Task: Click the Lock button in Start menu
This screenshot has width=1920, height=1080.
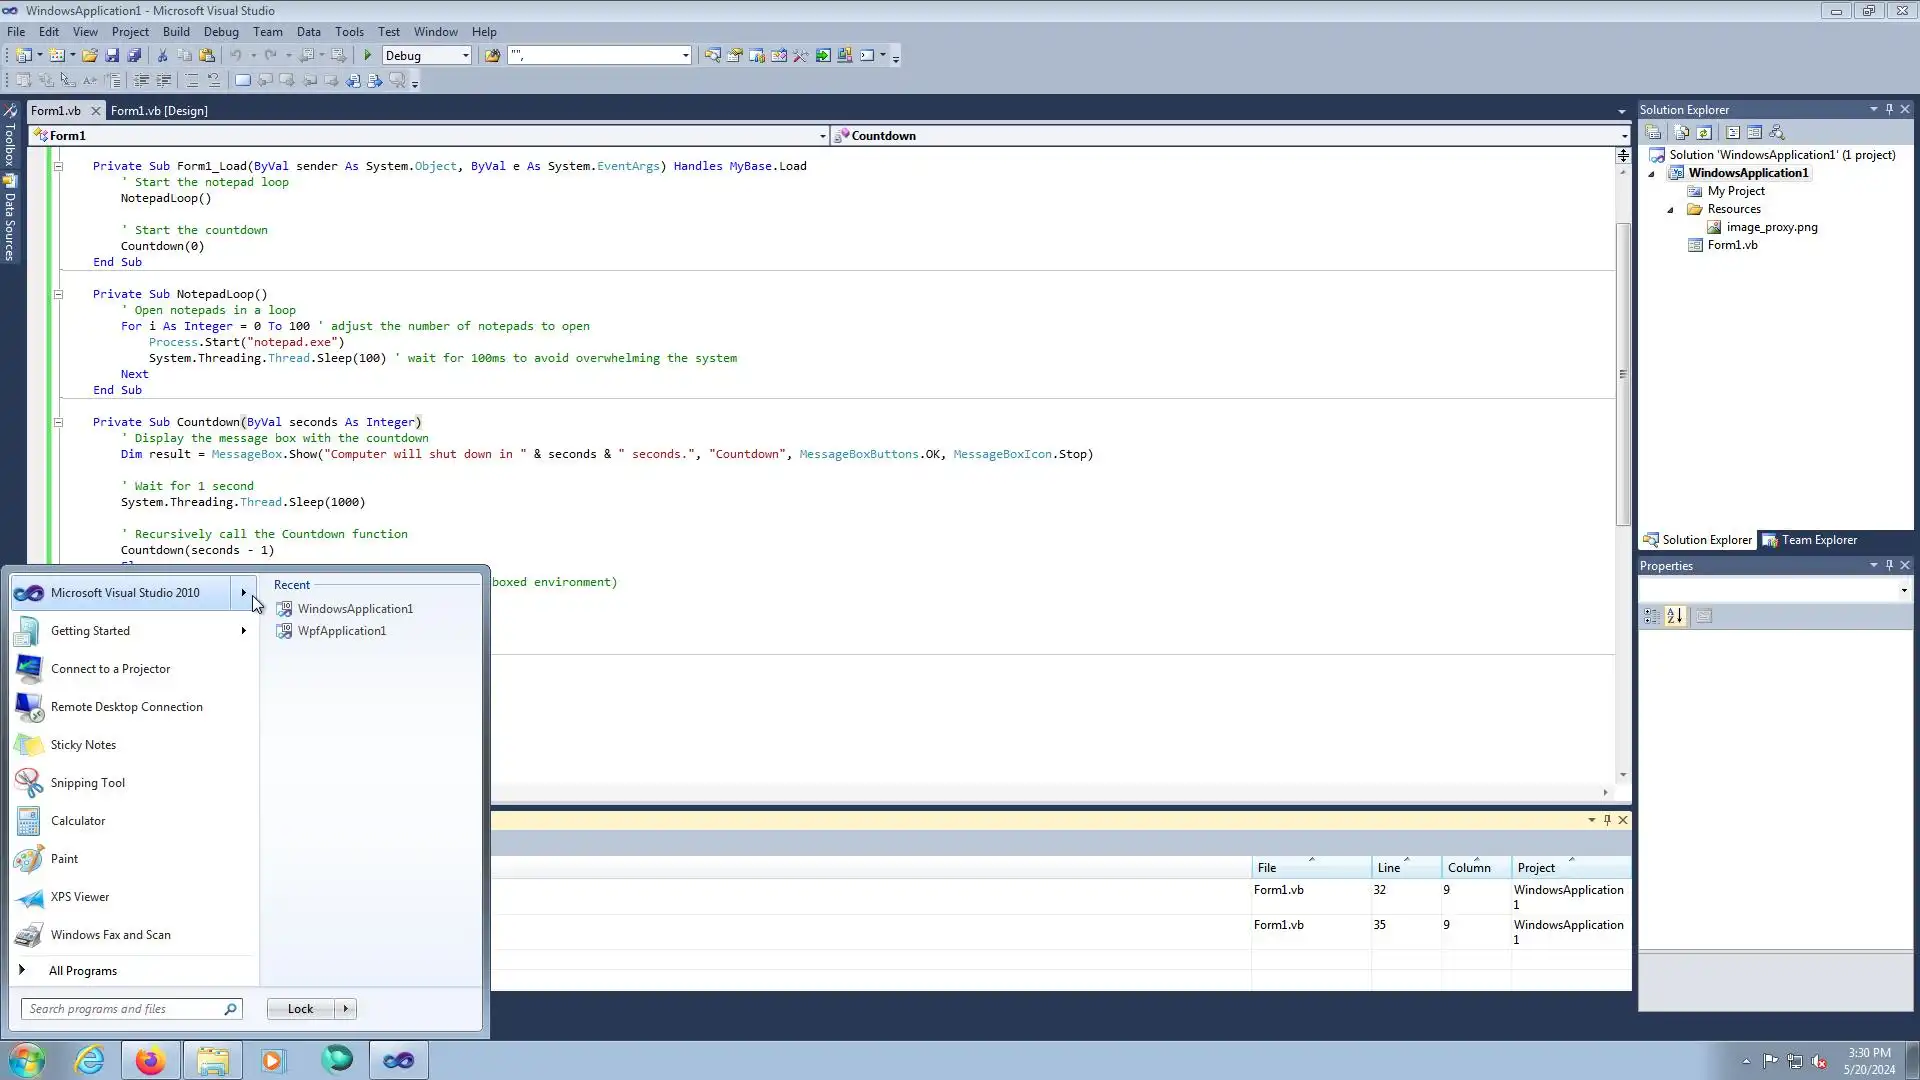Action: (x=300, y=1009)
